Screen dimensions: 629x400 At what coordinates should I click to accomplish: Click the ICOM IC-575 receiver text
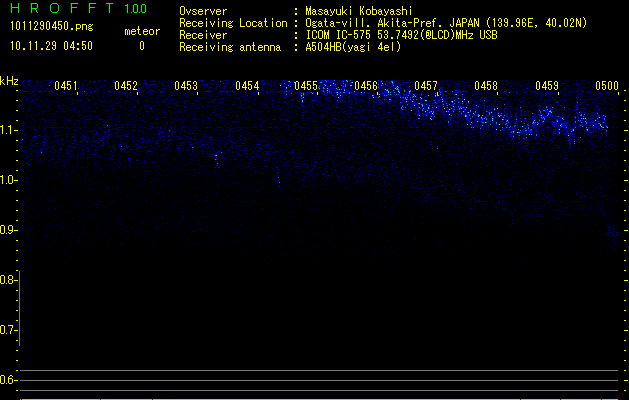pyautogui.click(x=401, y=35)
